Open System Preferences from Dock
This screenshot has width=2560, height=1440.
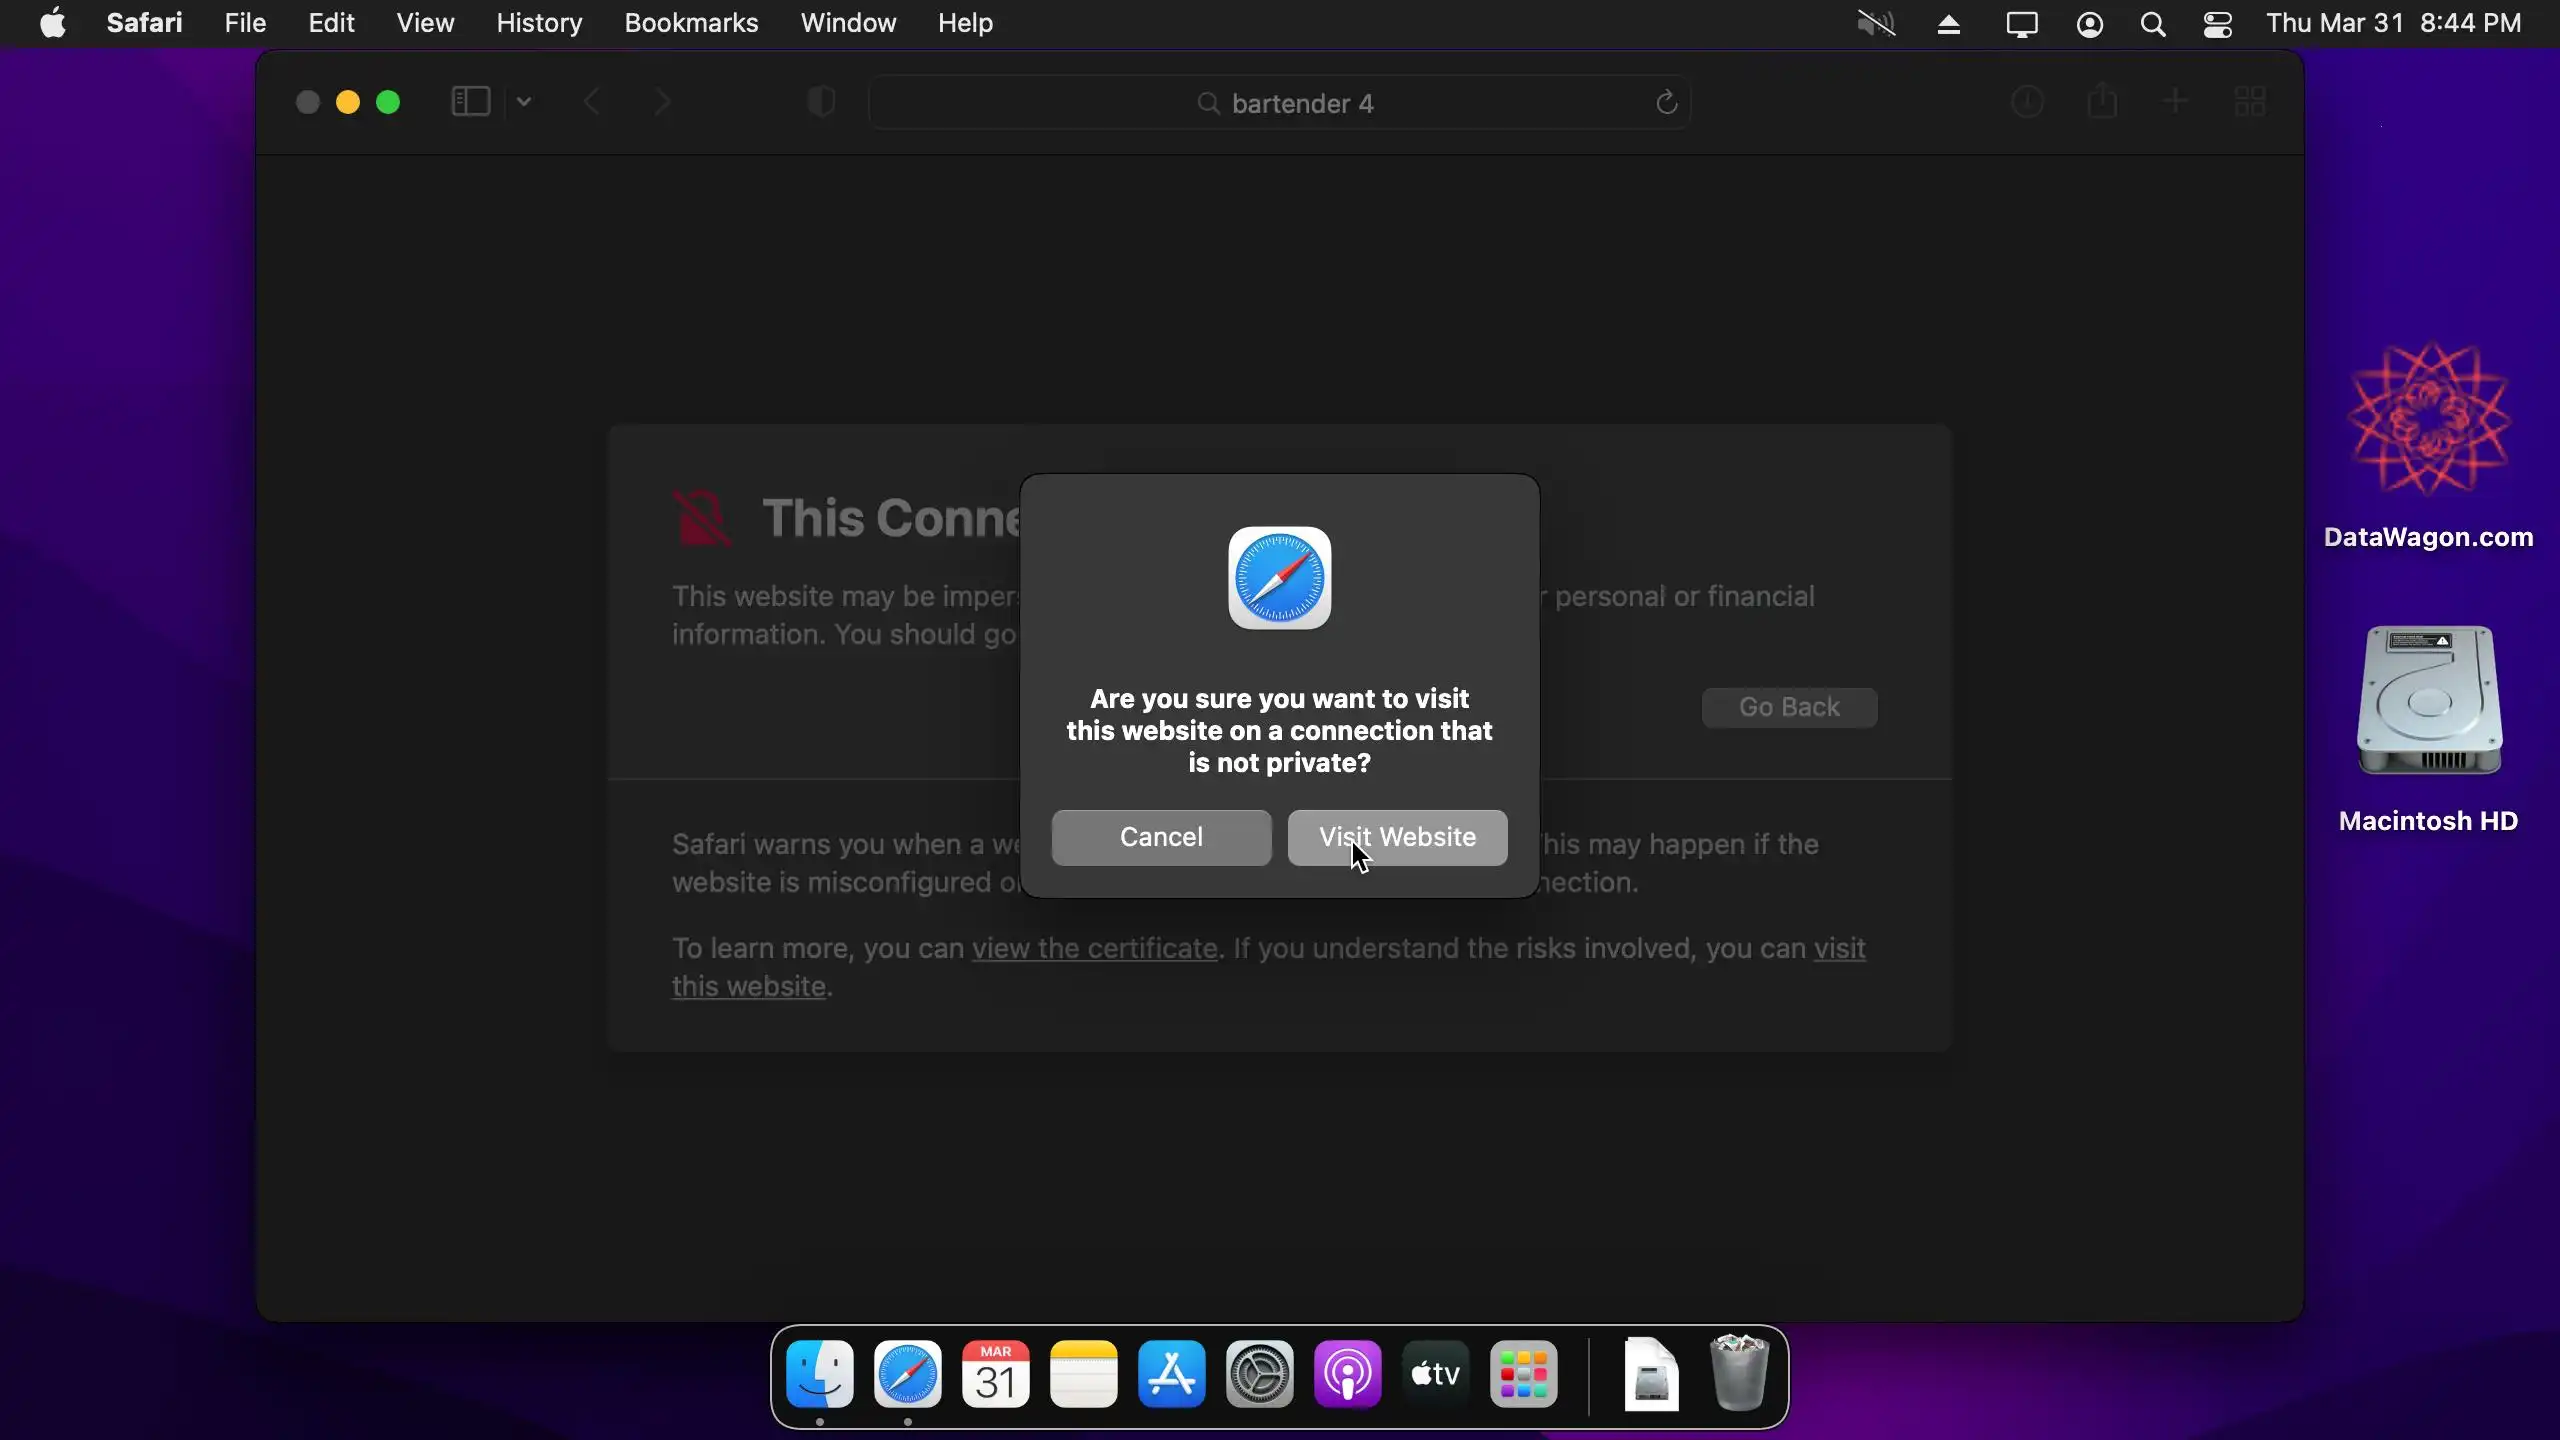(x=1259, y=1374)
